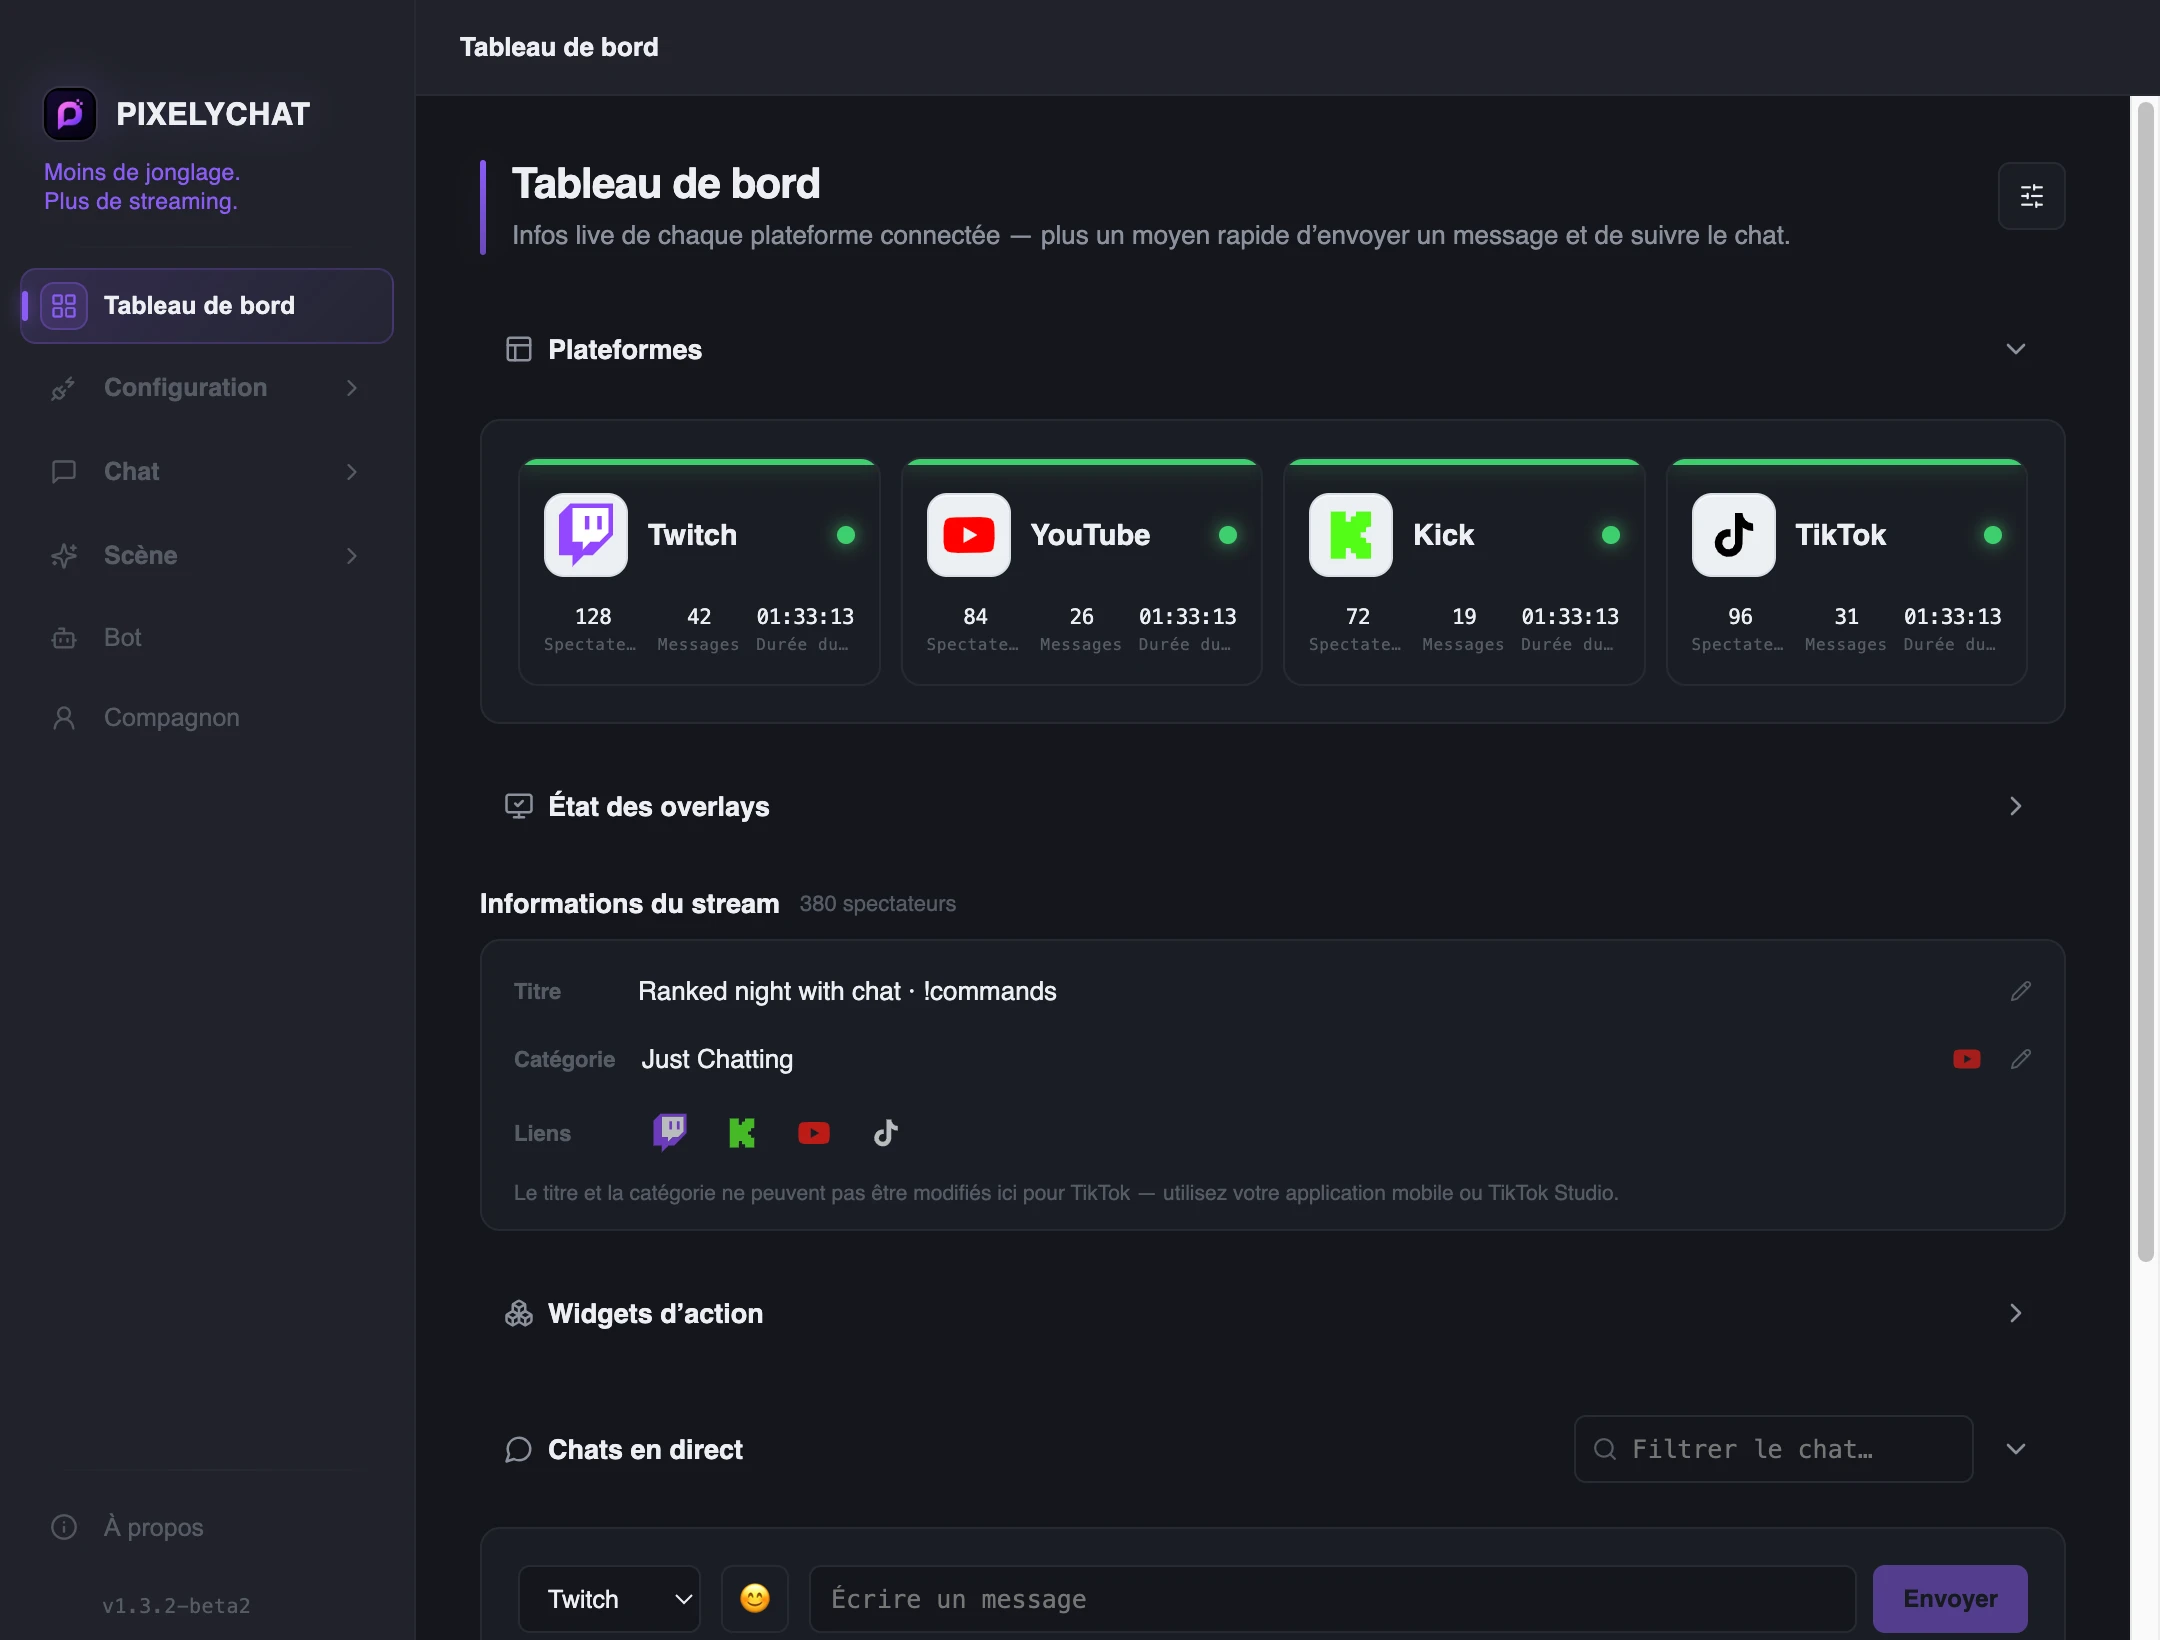Expand the Widgets d'action section
This screenshot has width=2160, height=1640.
click(x=2016, y=1313)
